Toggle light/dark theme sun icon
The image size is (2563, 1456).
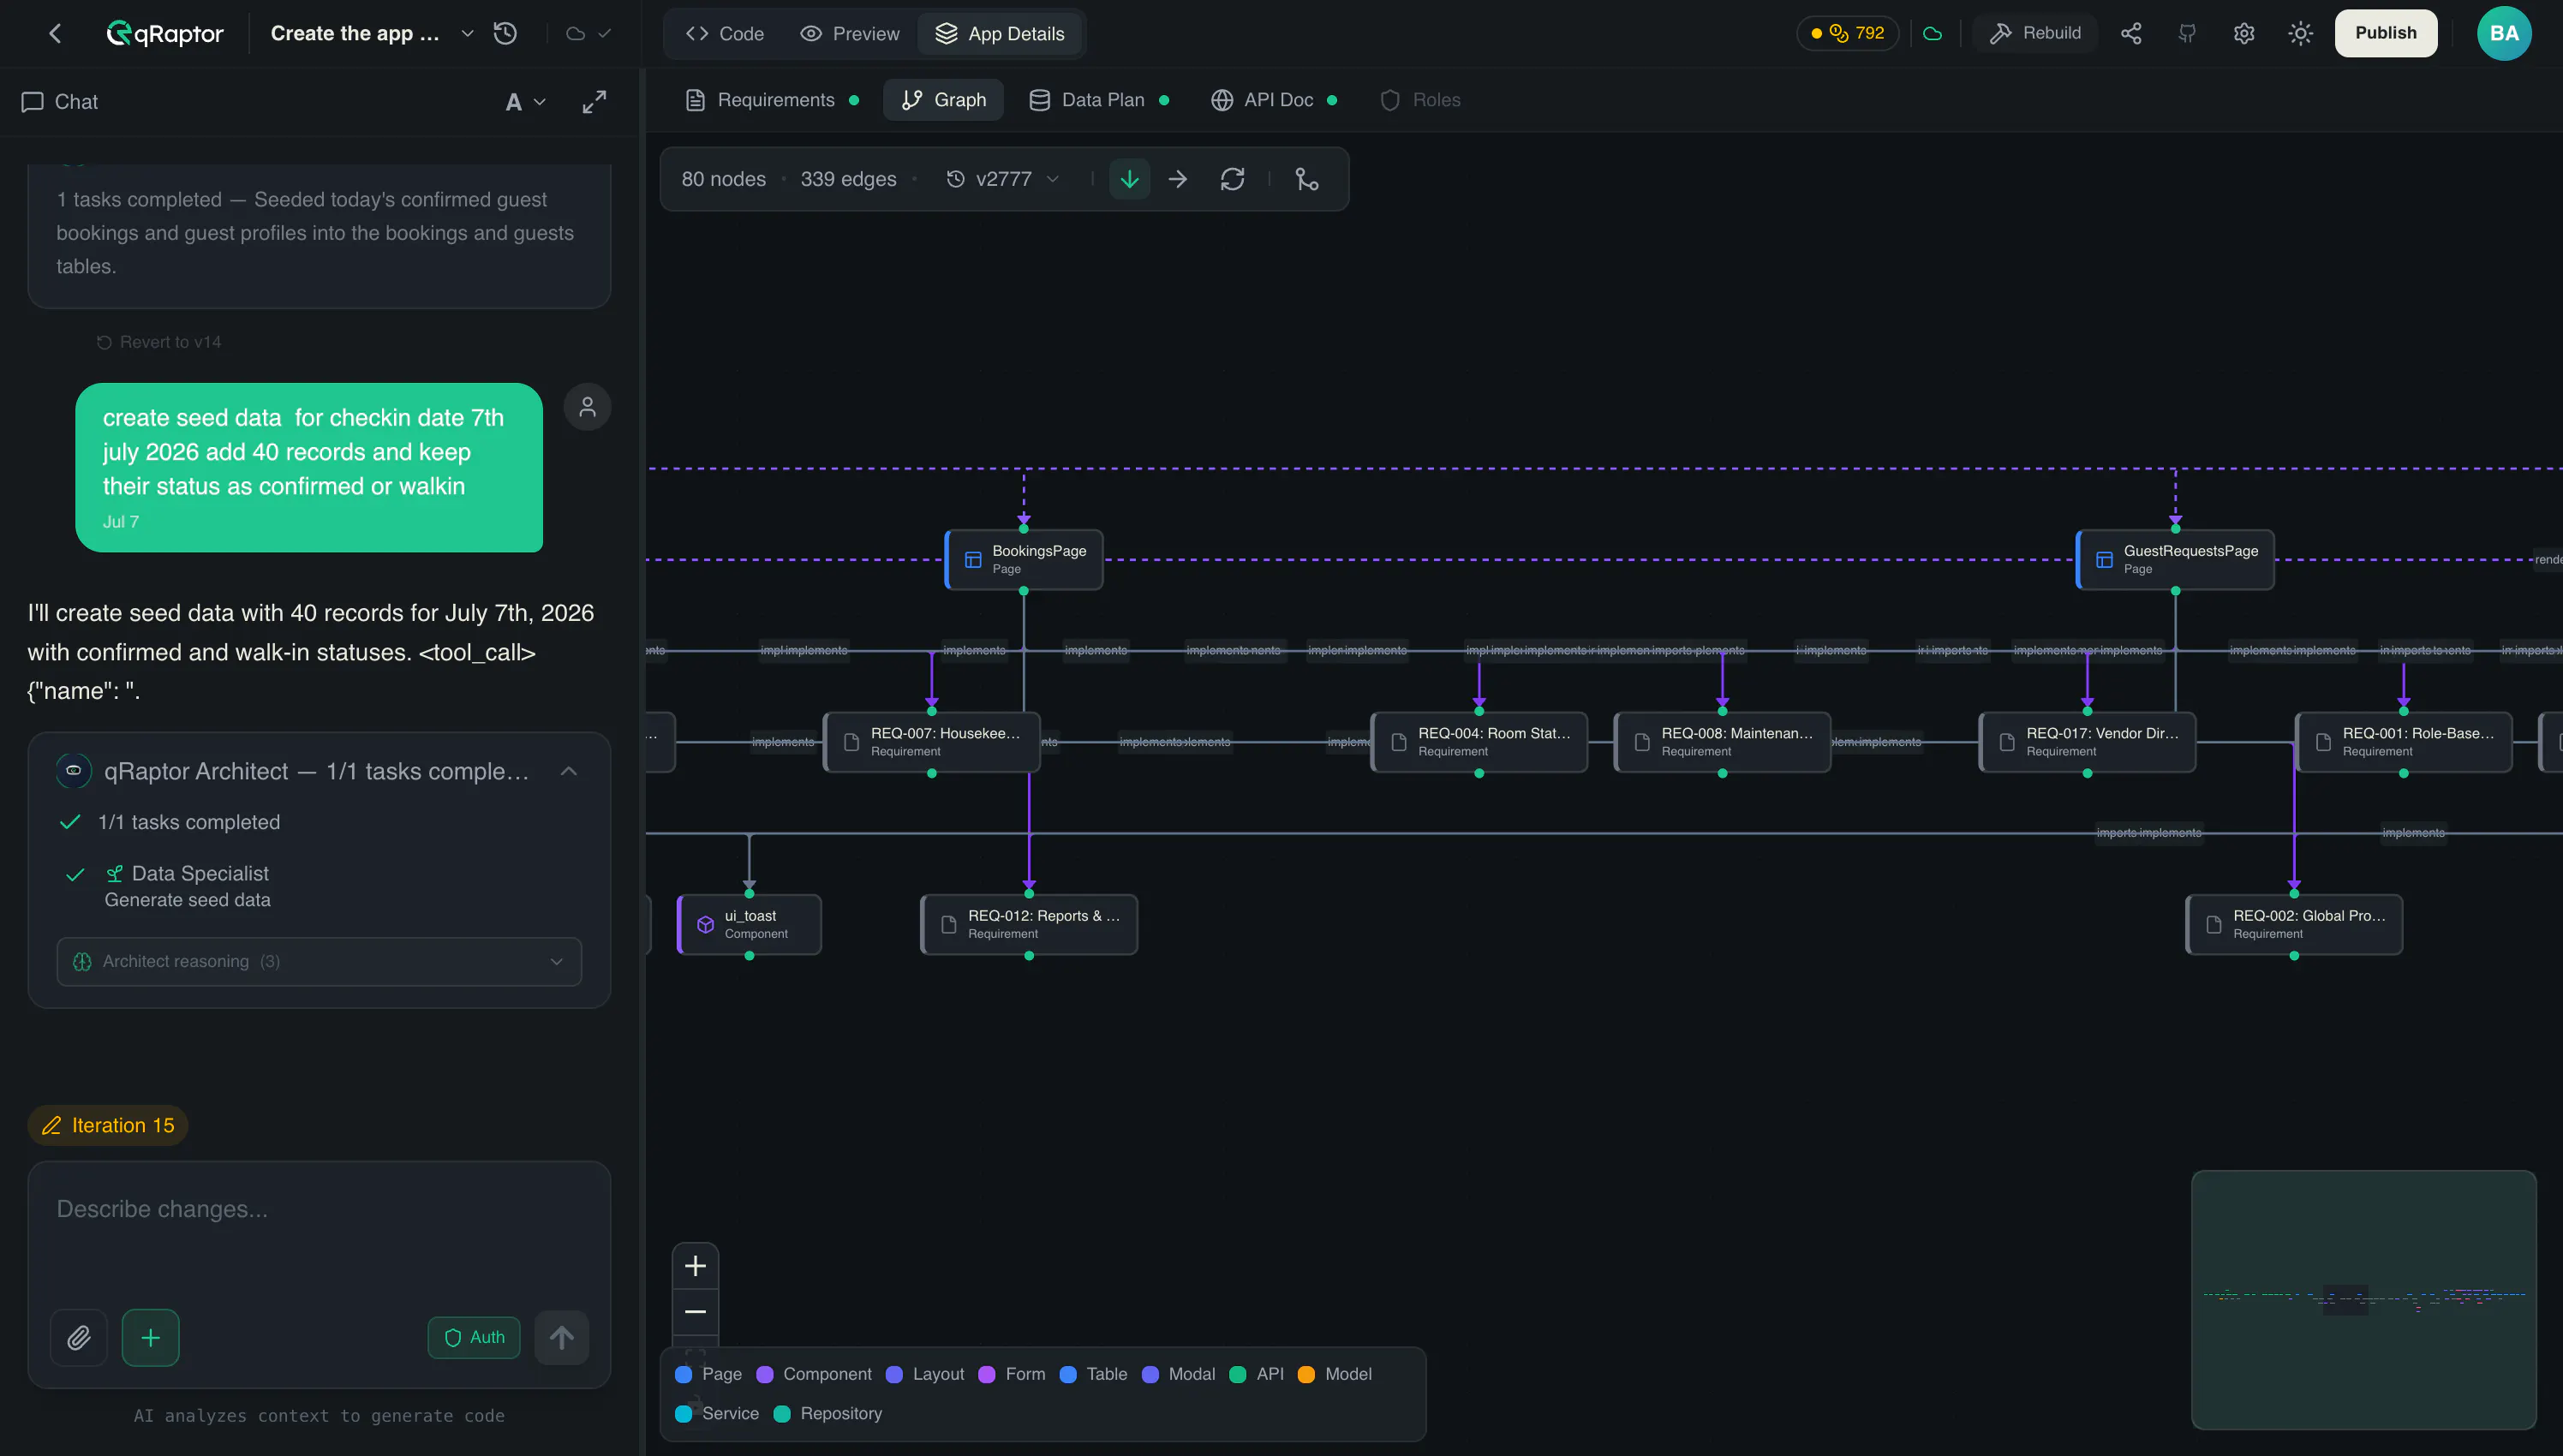tap(2300, 33)
